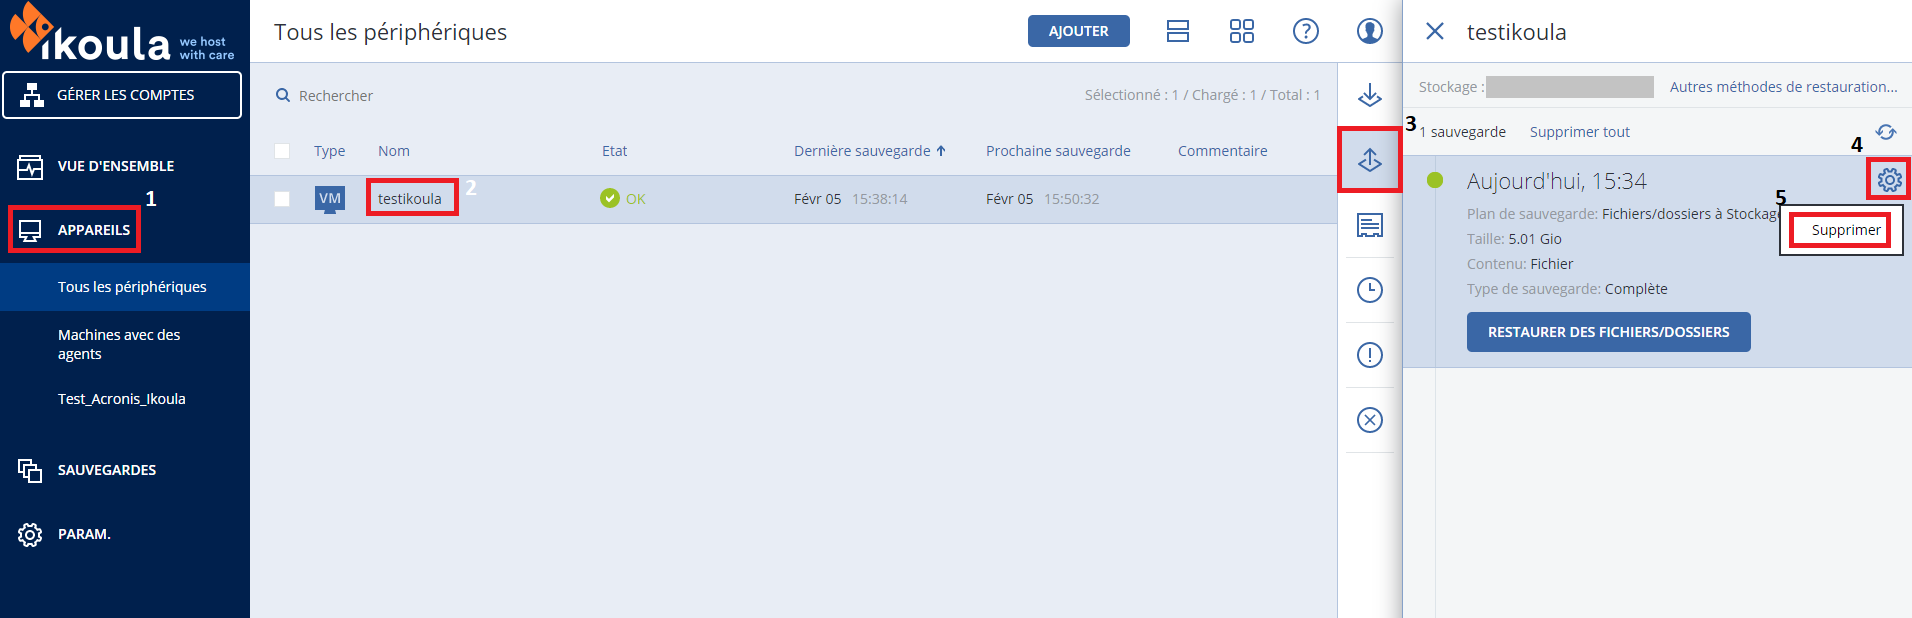Toggle the select-all header checkbox
1912x618 pixels.
tap(282, 151)
